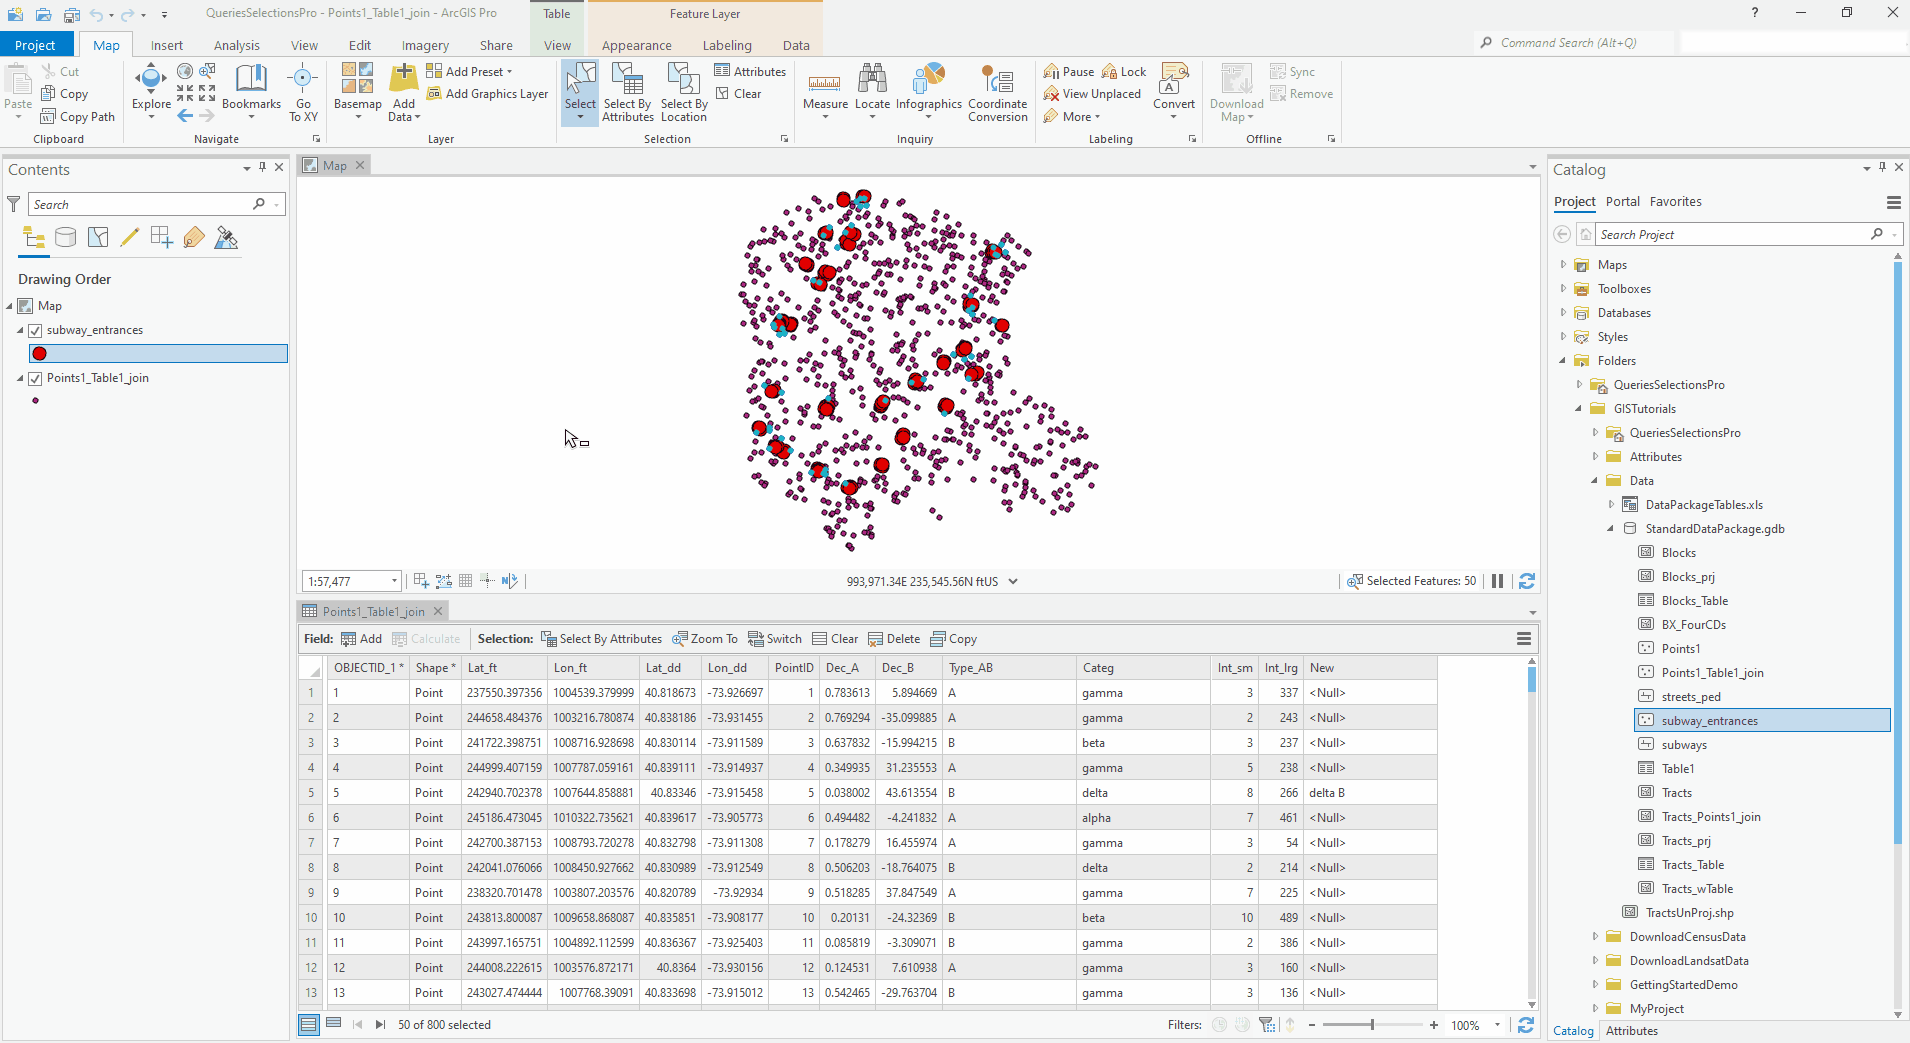Open the map scale dropdown

(394, 581)
